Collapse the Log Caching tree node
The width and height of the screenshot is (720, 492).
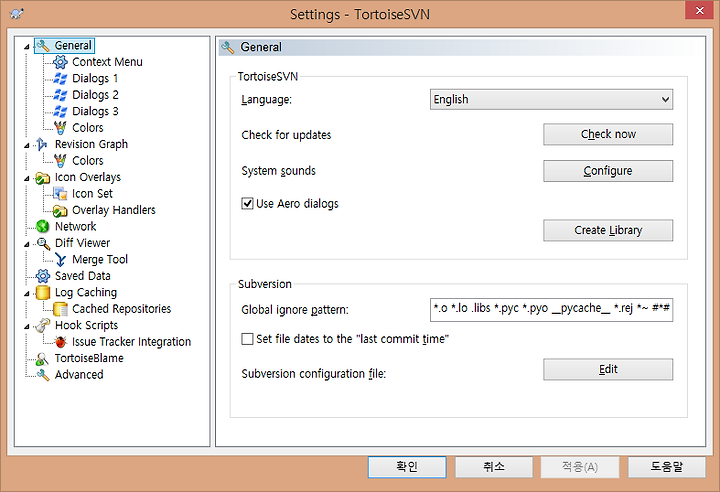point(27,294)
